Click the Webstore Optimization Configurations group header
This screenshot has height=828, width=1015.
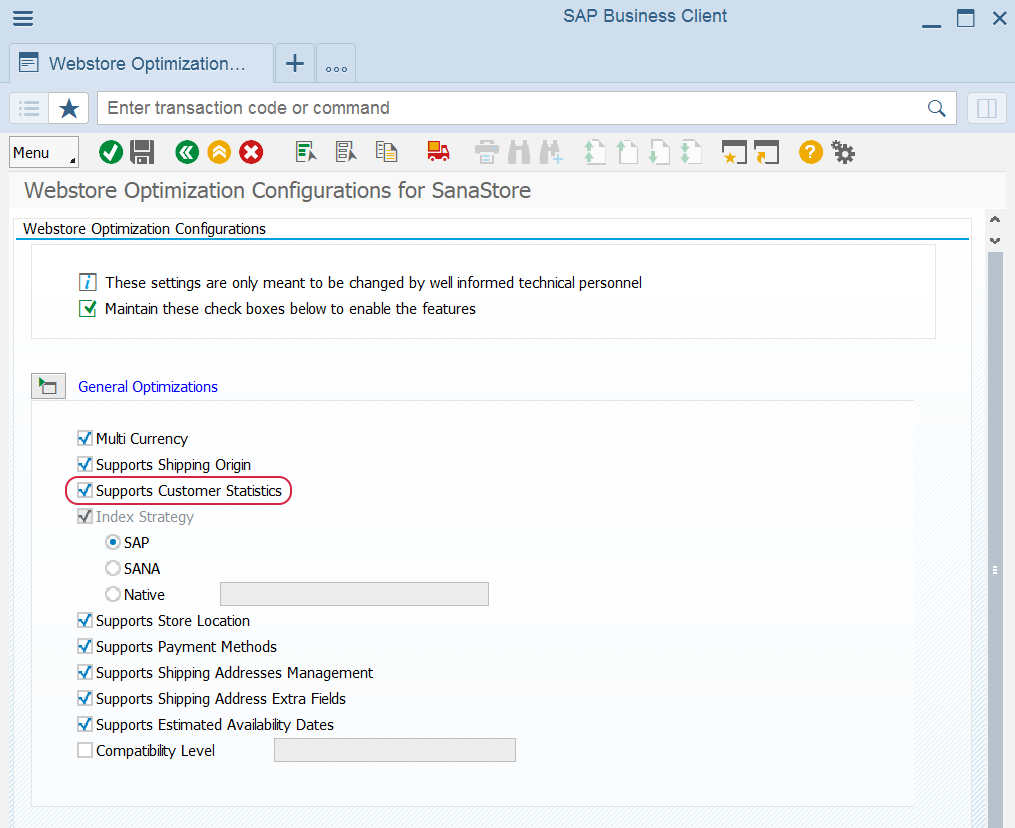144,229
